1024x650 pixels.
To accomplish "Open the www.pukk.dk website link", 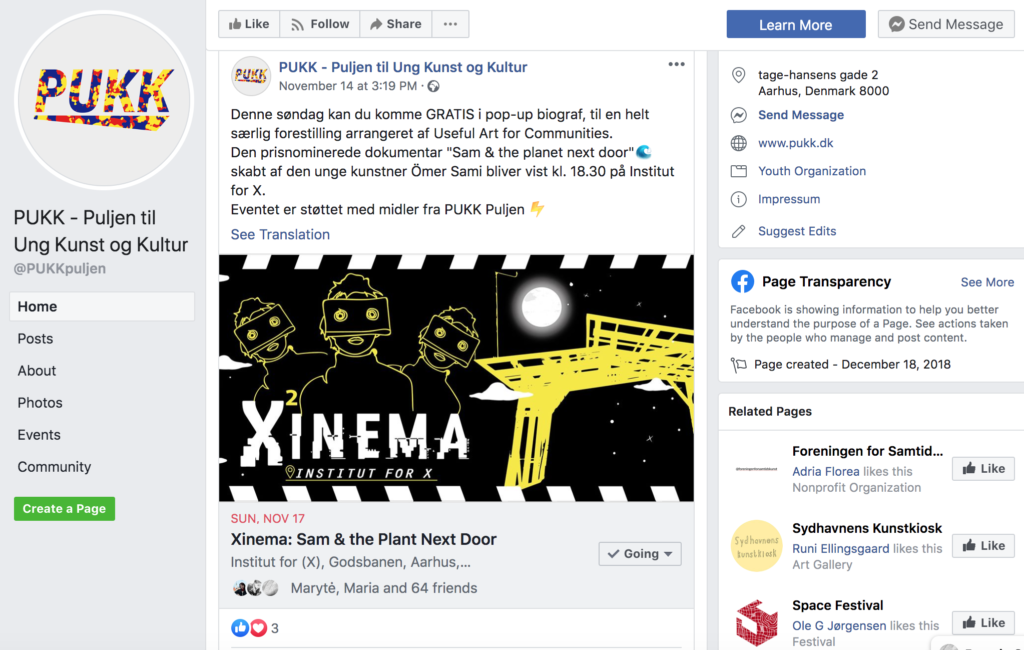I will coord(795,143).
